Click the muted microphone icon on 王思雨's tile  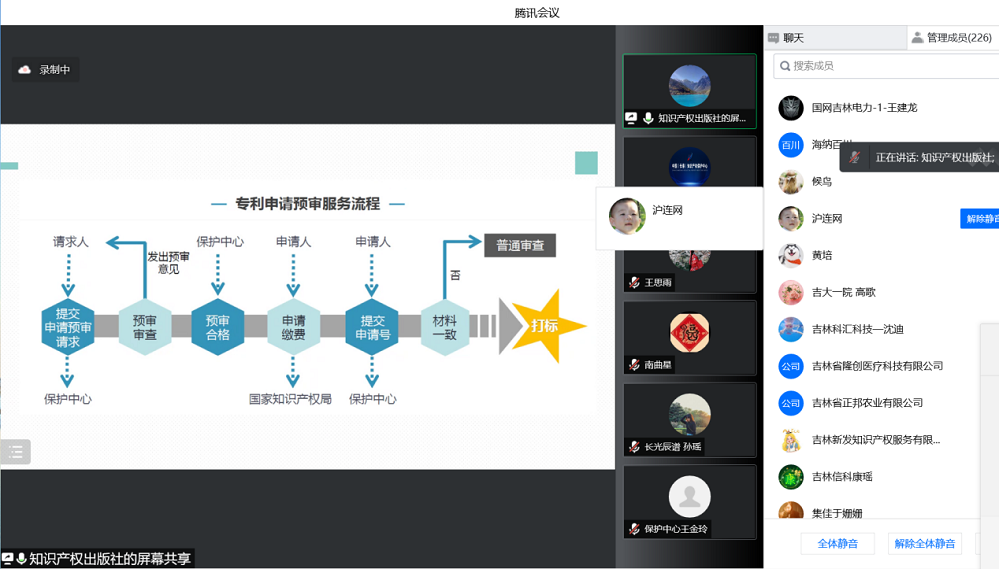(634, 283)
